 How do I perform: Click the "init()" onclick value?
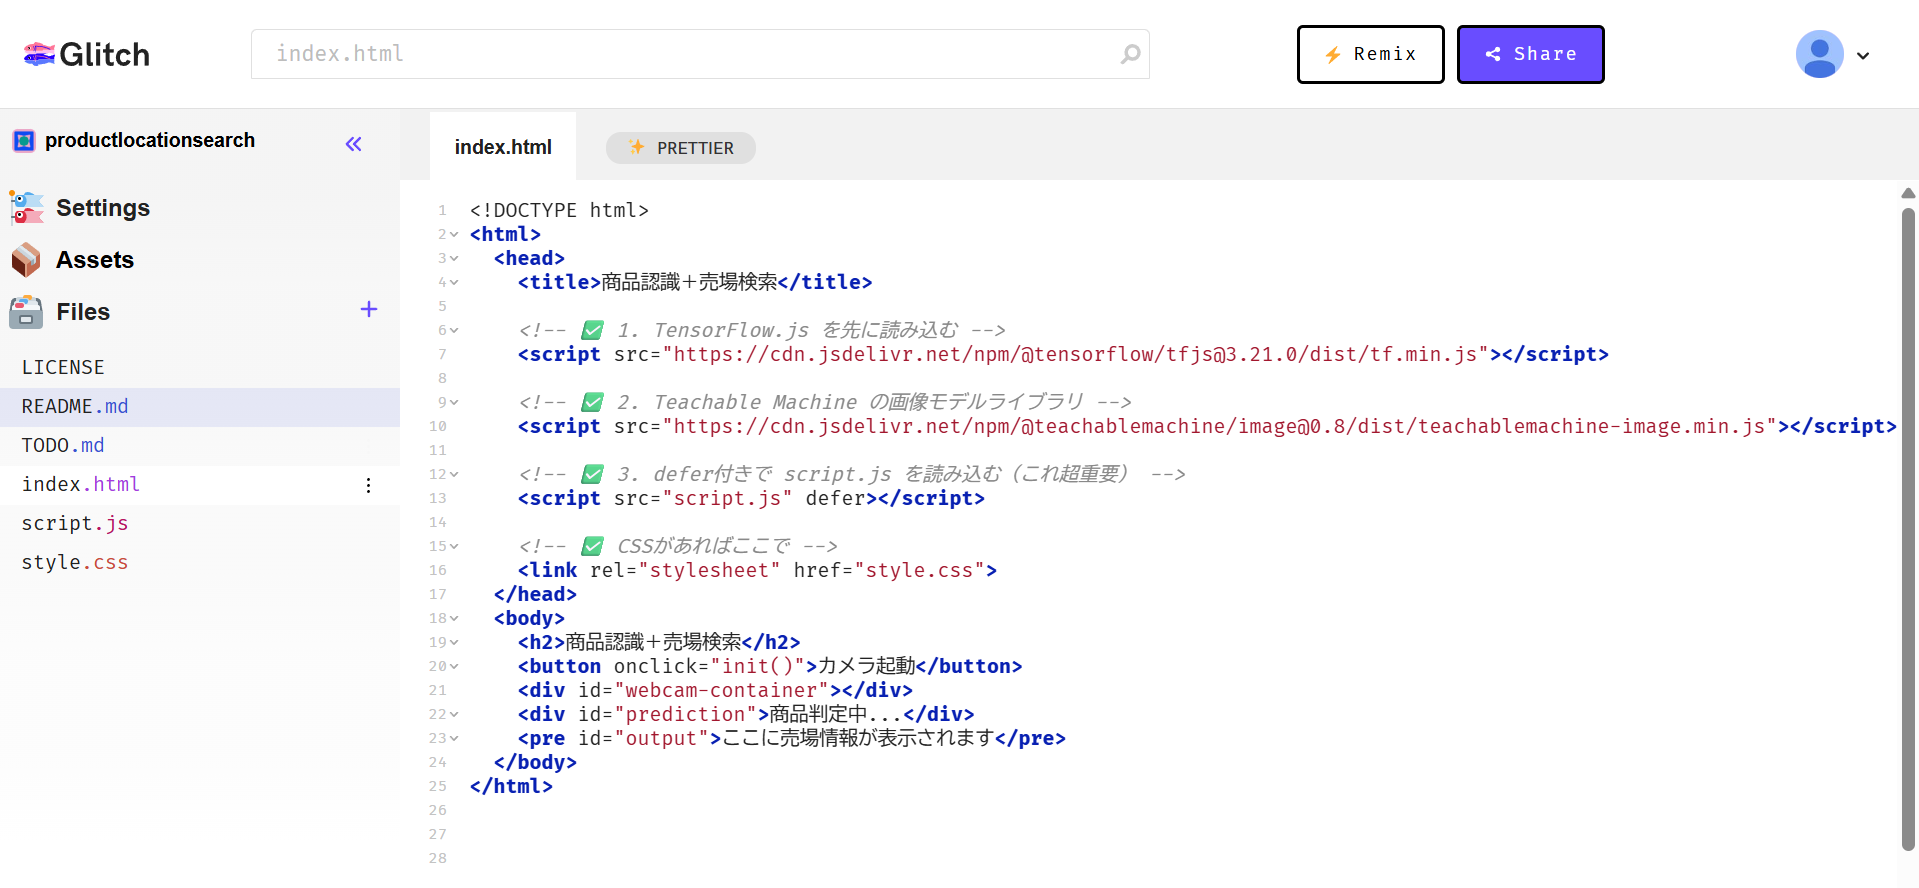click(758, 667)
